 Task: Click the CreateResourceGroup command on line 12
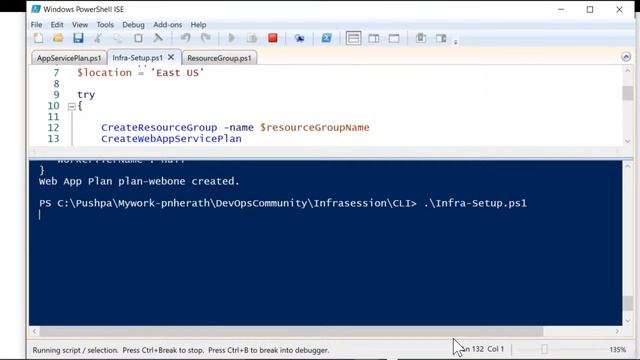(x=159, y=127)
